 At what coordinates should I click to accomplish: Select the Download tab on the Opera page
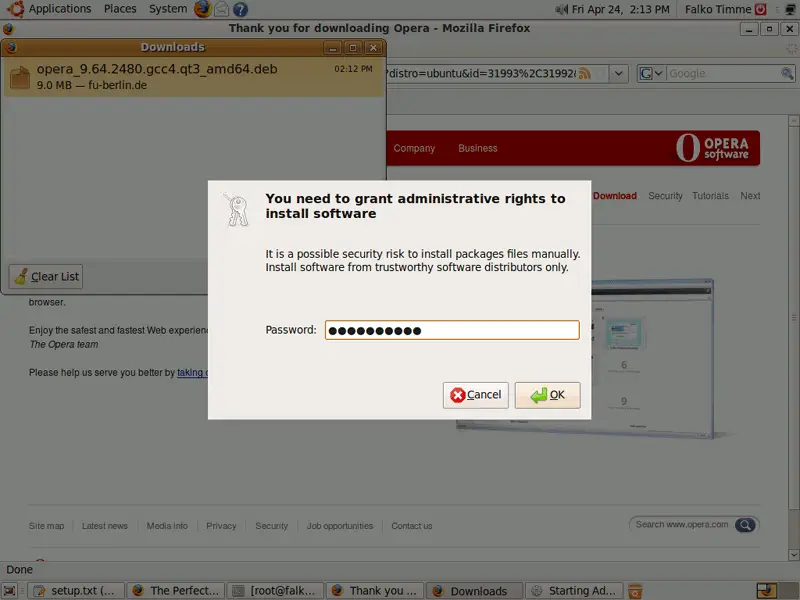(615, 195)
